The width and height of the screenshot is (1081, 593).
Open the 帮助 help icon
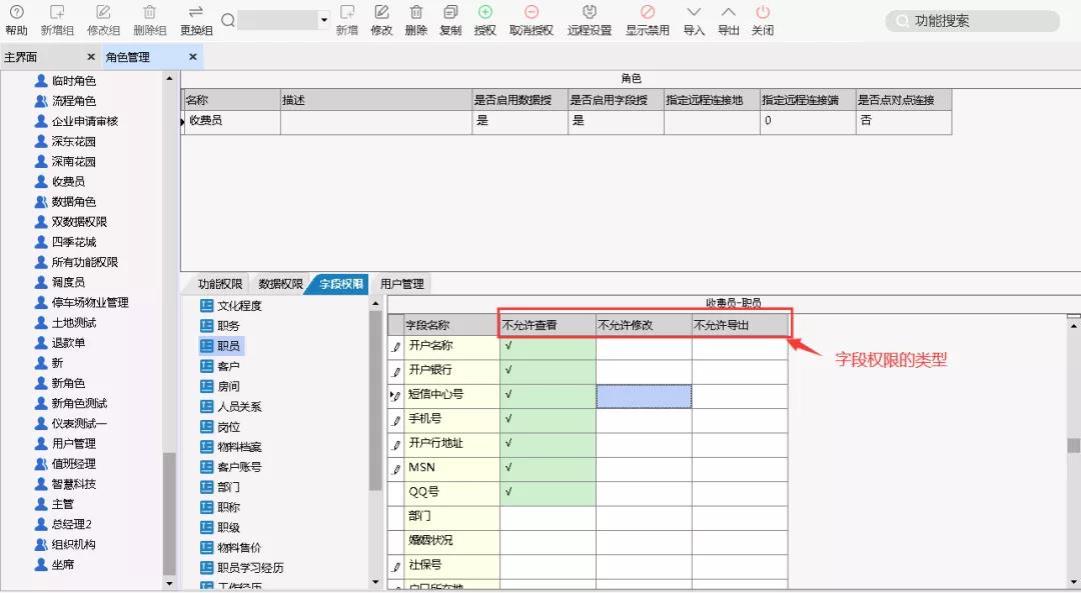coord(16,12)
